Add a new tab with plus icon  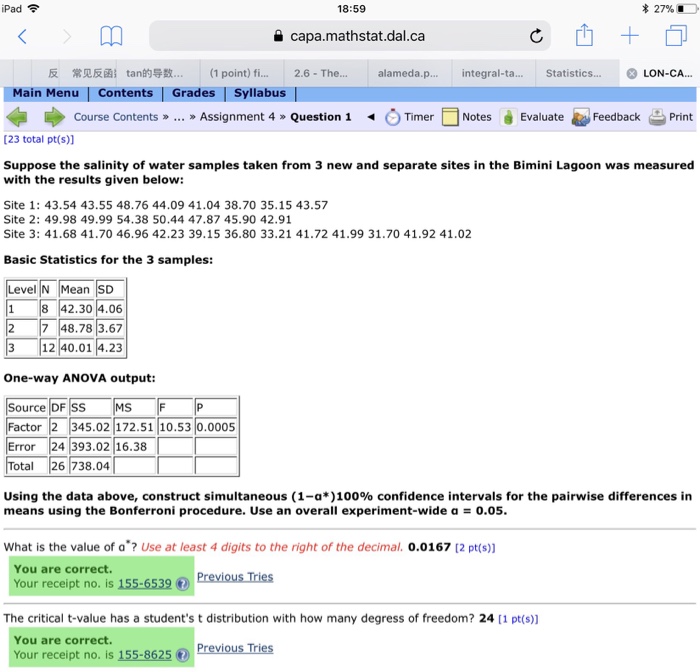pos(629,35)
